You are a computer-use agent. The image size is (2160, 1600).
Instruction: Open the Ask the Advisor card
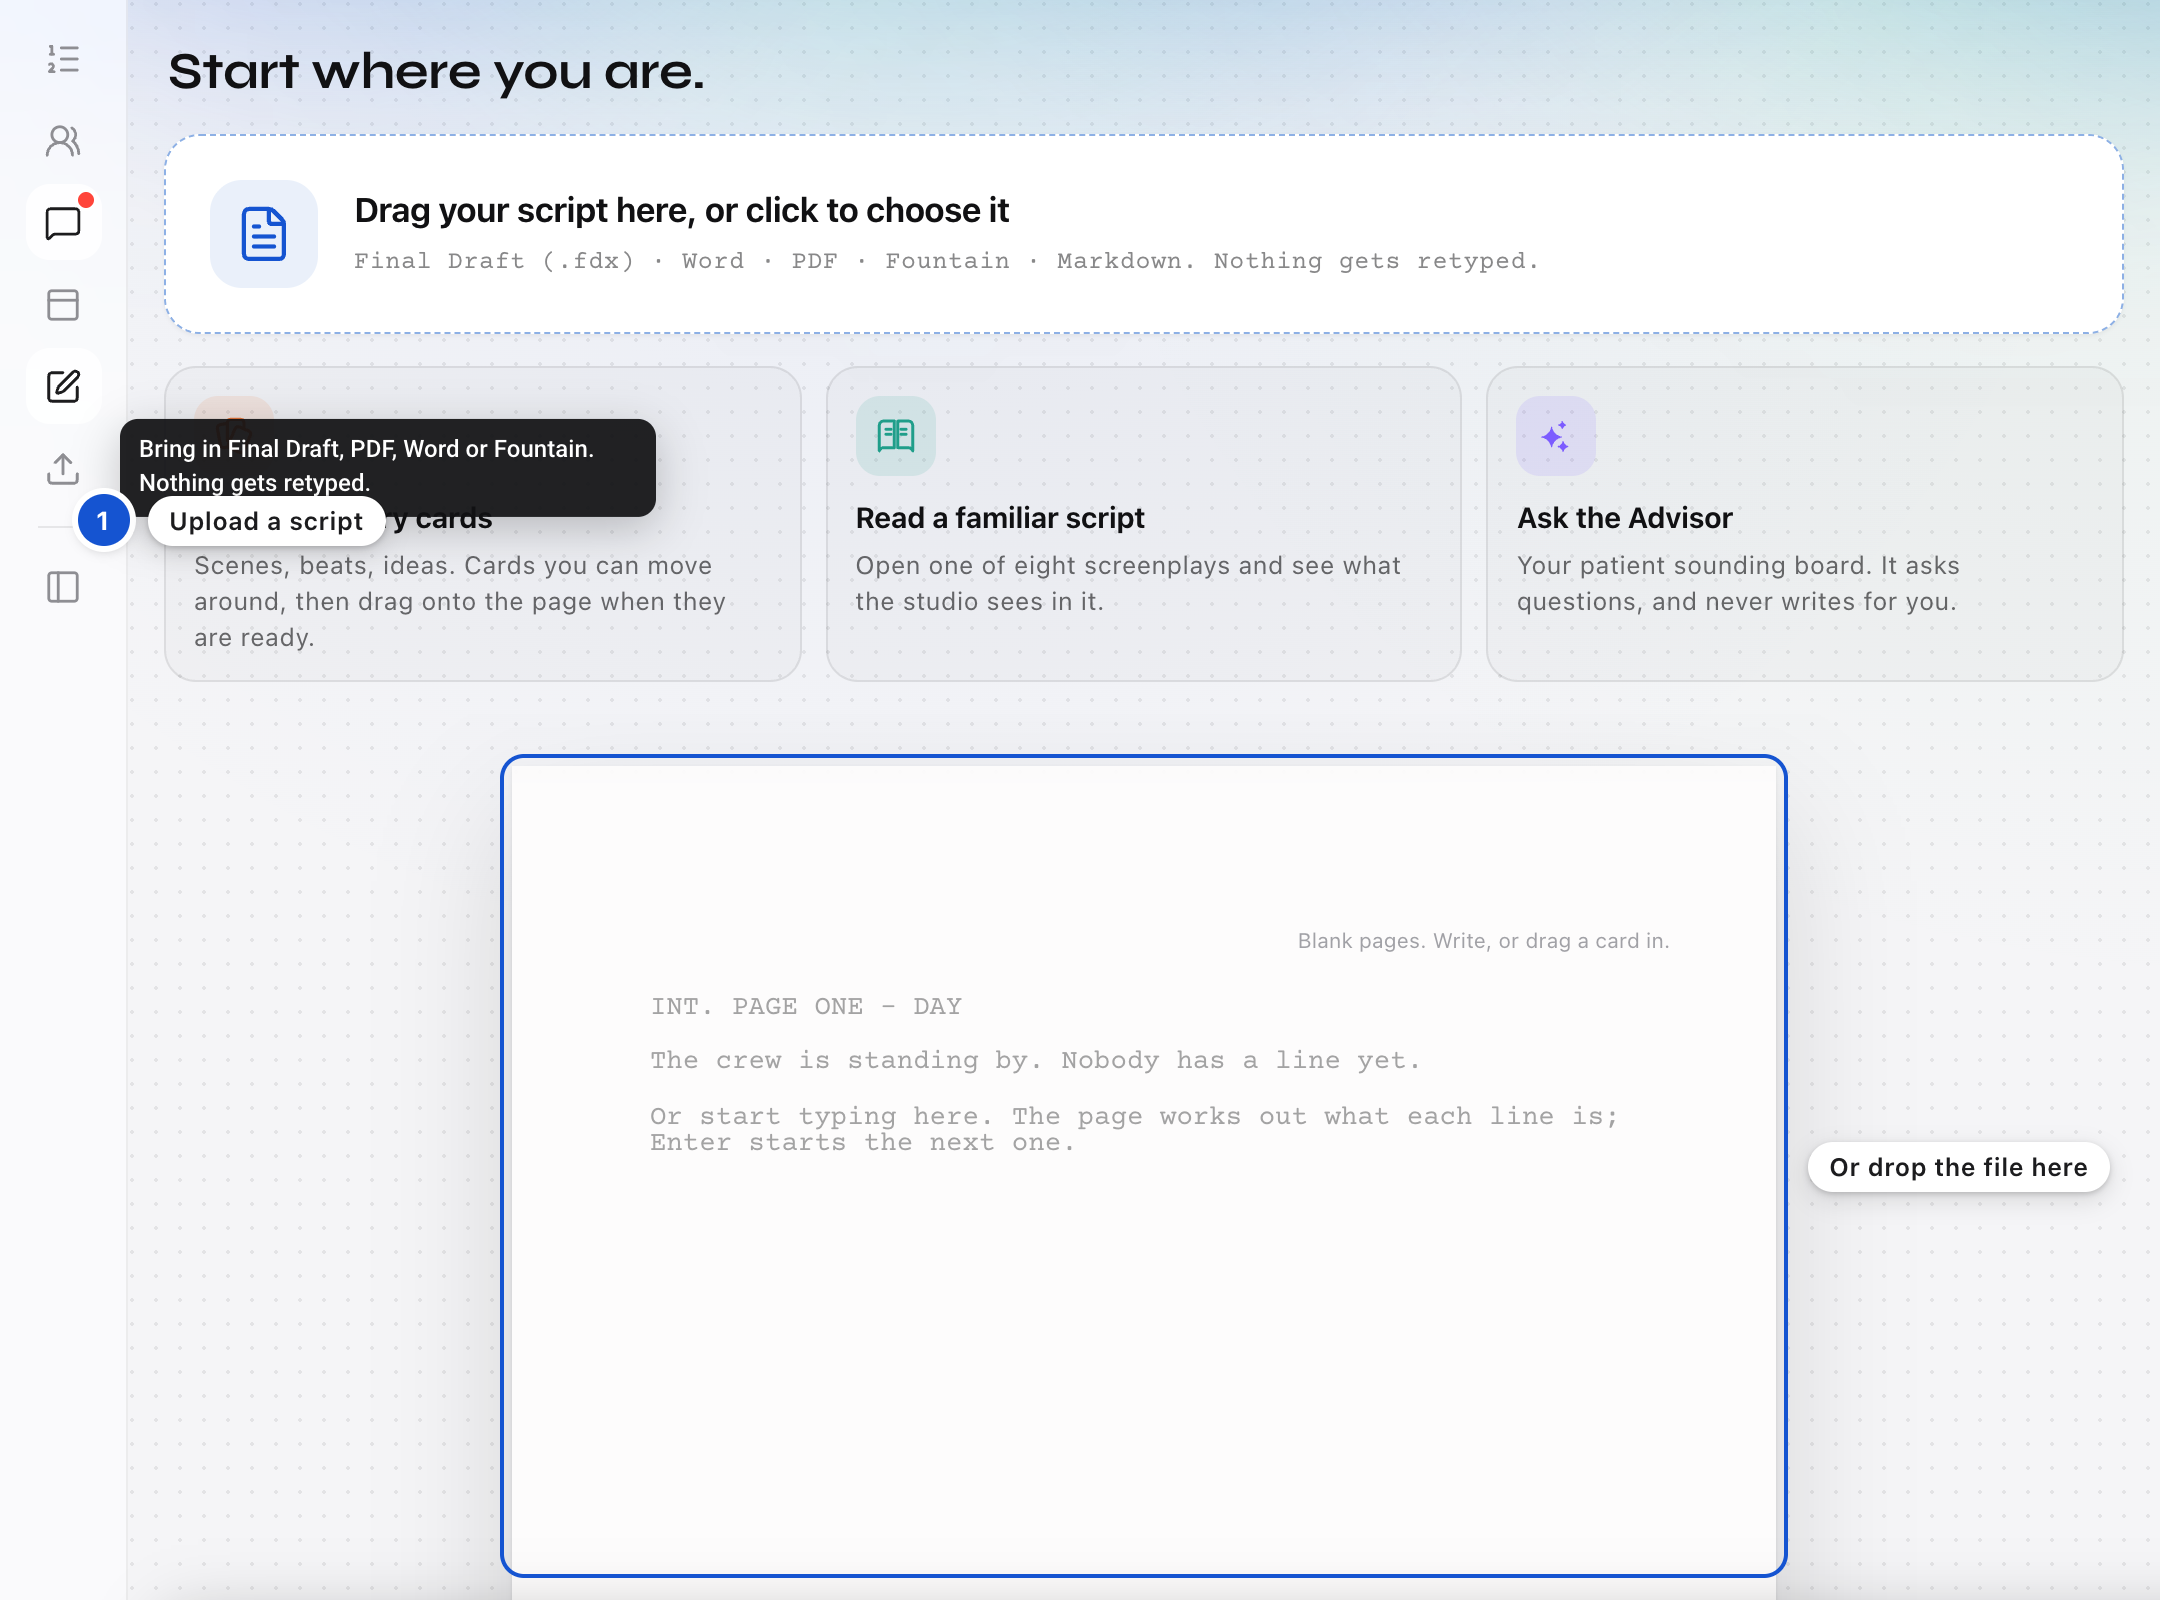[x=1804, y=524]
